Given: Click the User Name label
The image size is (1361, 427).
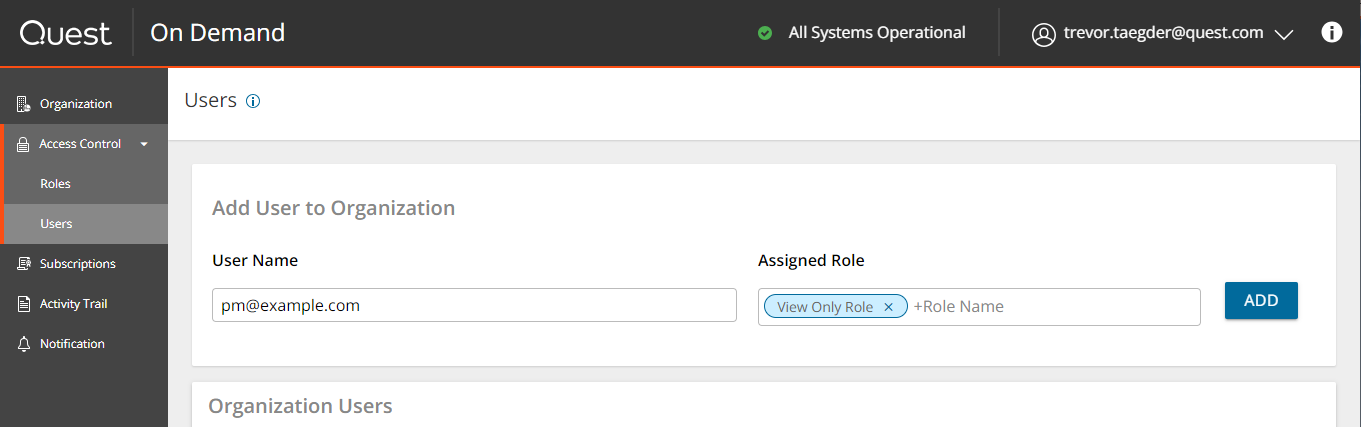Looking at the screenshot, I should click(255, 261).
